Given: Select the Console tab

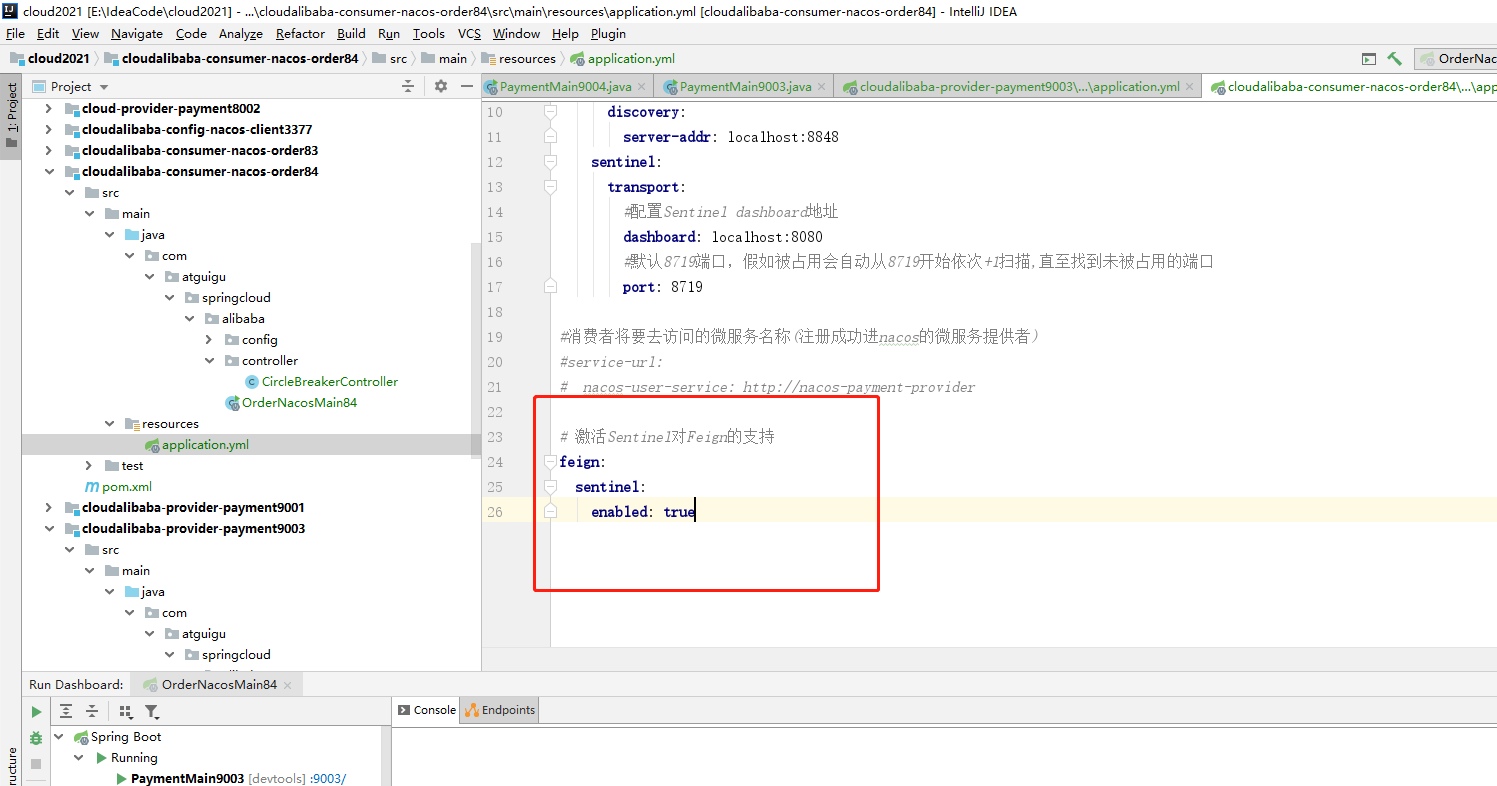Looking at the screenshot, I should [x=426, y=710].
